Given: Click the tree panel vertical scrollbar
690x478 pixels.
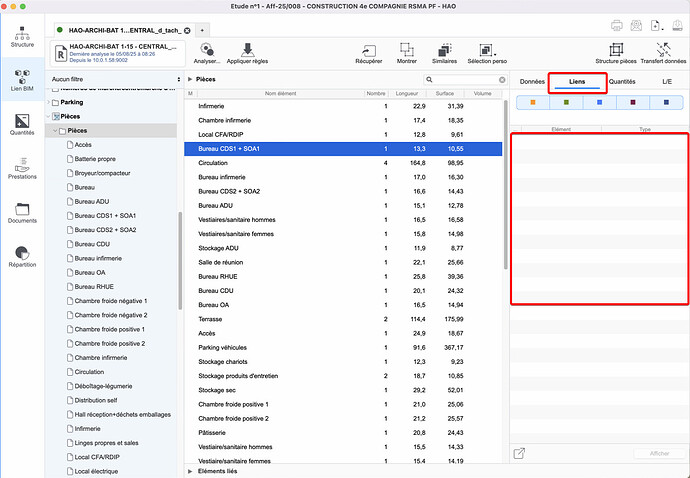Looking at the screenshot, I should click(x=180, y=261).
